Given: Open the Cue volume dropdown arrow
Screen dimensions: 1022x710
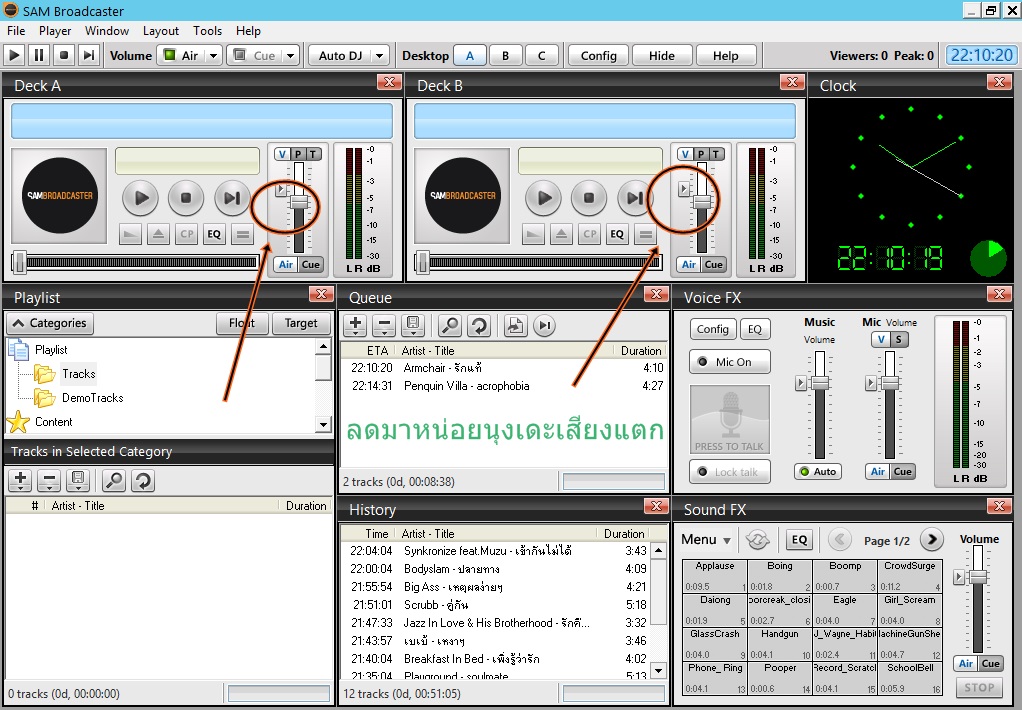Looking at the screenshot, I should click(291, 55).
